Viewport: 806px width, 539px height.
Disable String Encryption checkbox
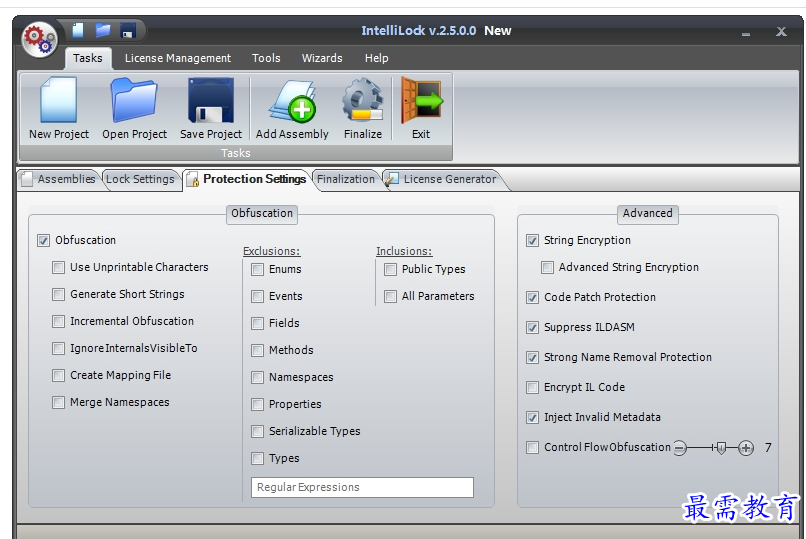pyautogui.click(x=533, y=240)
